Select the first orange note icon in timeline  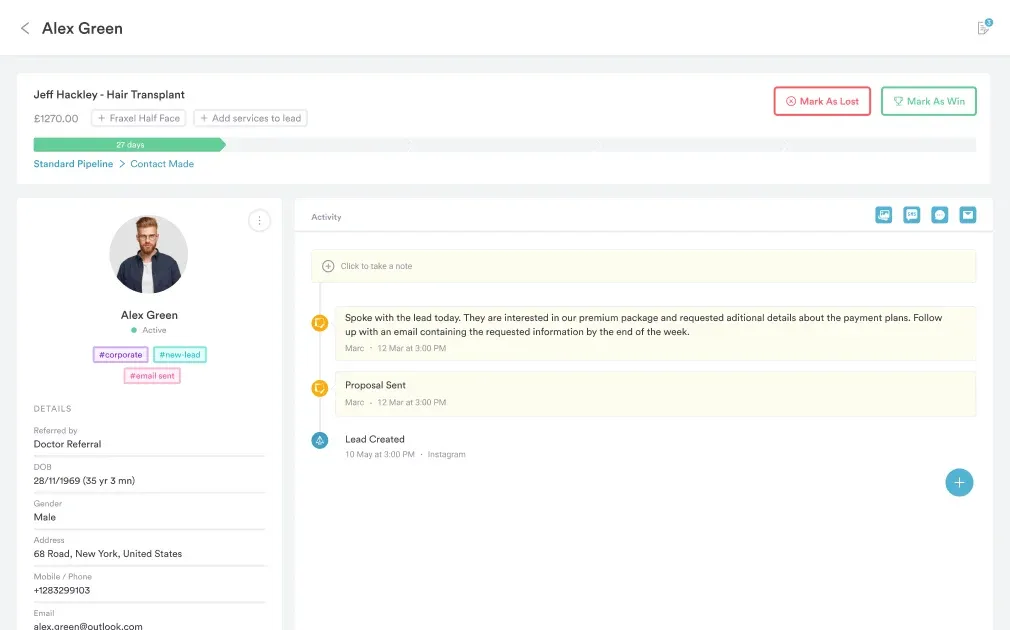[320, 323]
